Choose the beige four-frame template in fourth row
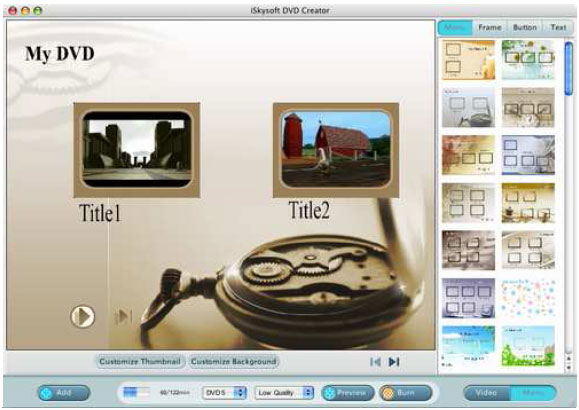This screenshot has width=579, height=410. point(469,203)
